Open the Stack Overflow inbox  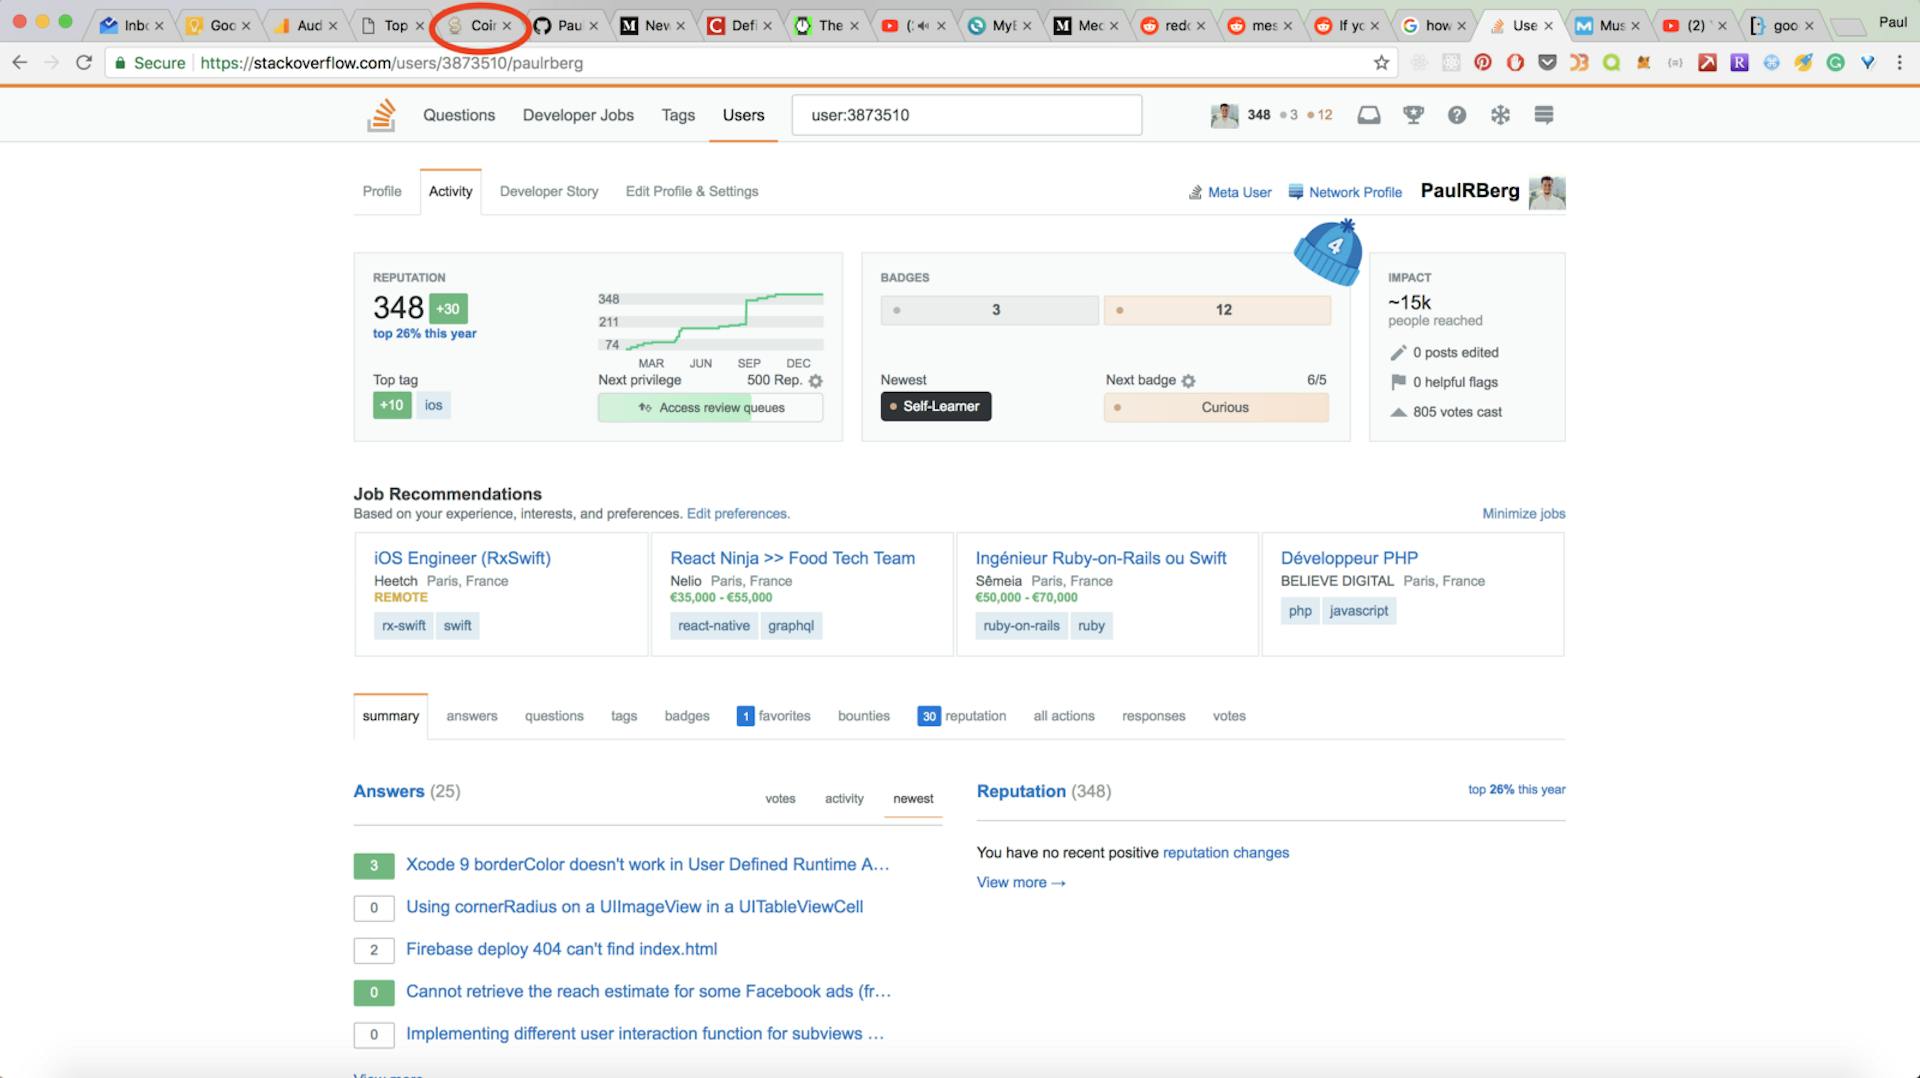click(1367, 114)
